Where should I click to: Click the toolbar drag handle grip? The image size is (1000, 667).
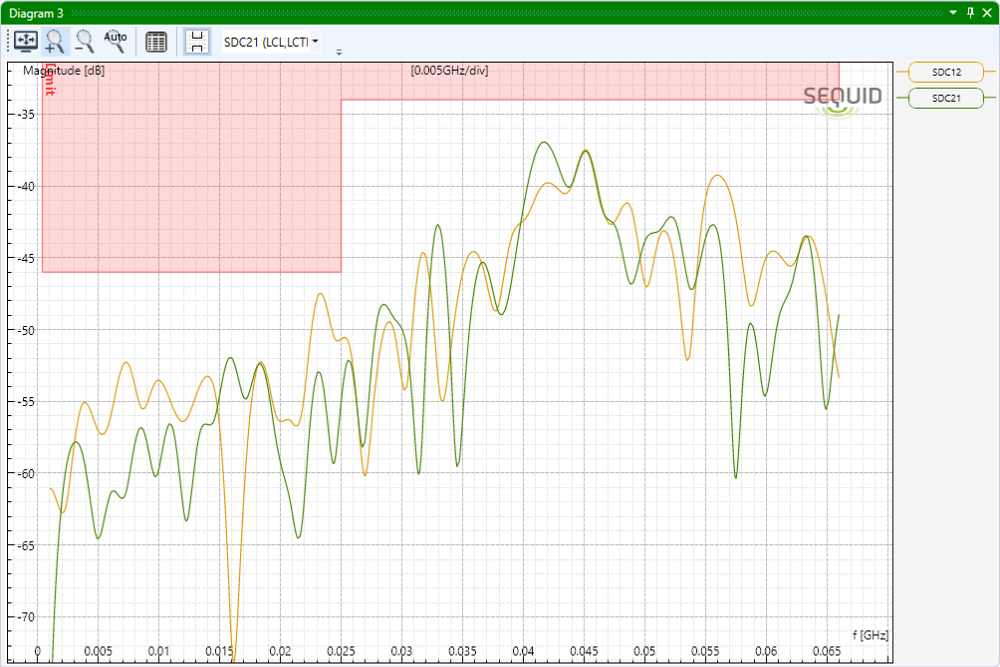(8, 41)
